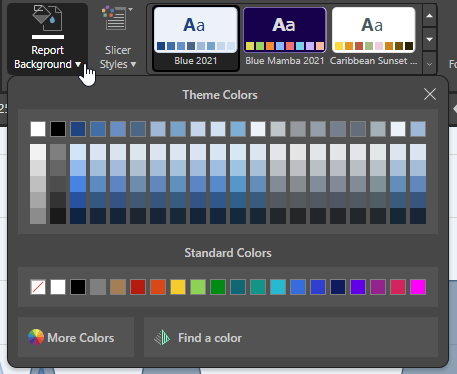The image size is (457, 374).
Task: Apply the Blue Mamba 2021 theme
Action: click(285, 38)
